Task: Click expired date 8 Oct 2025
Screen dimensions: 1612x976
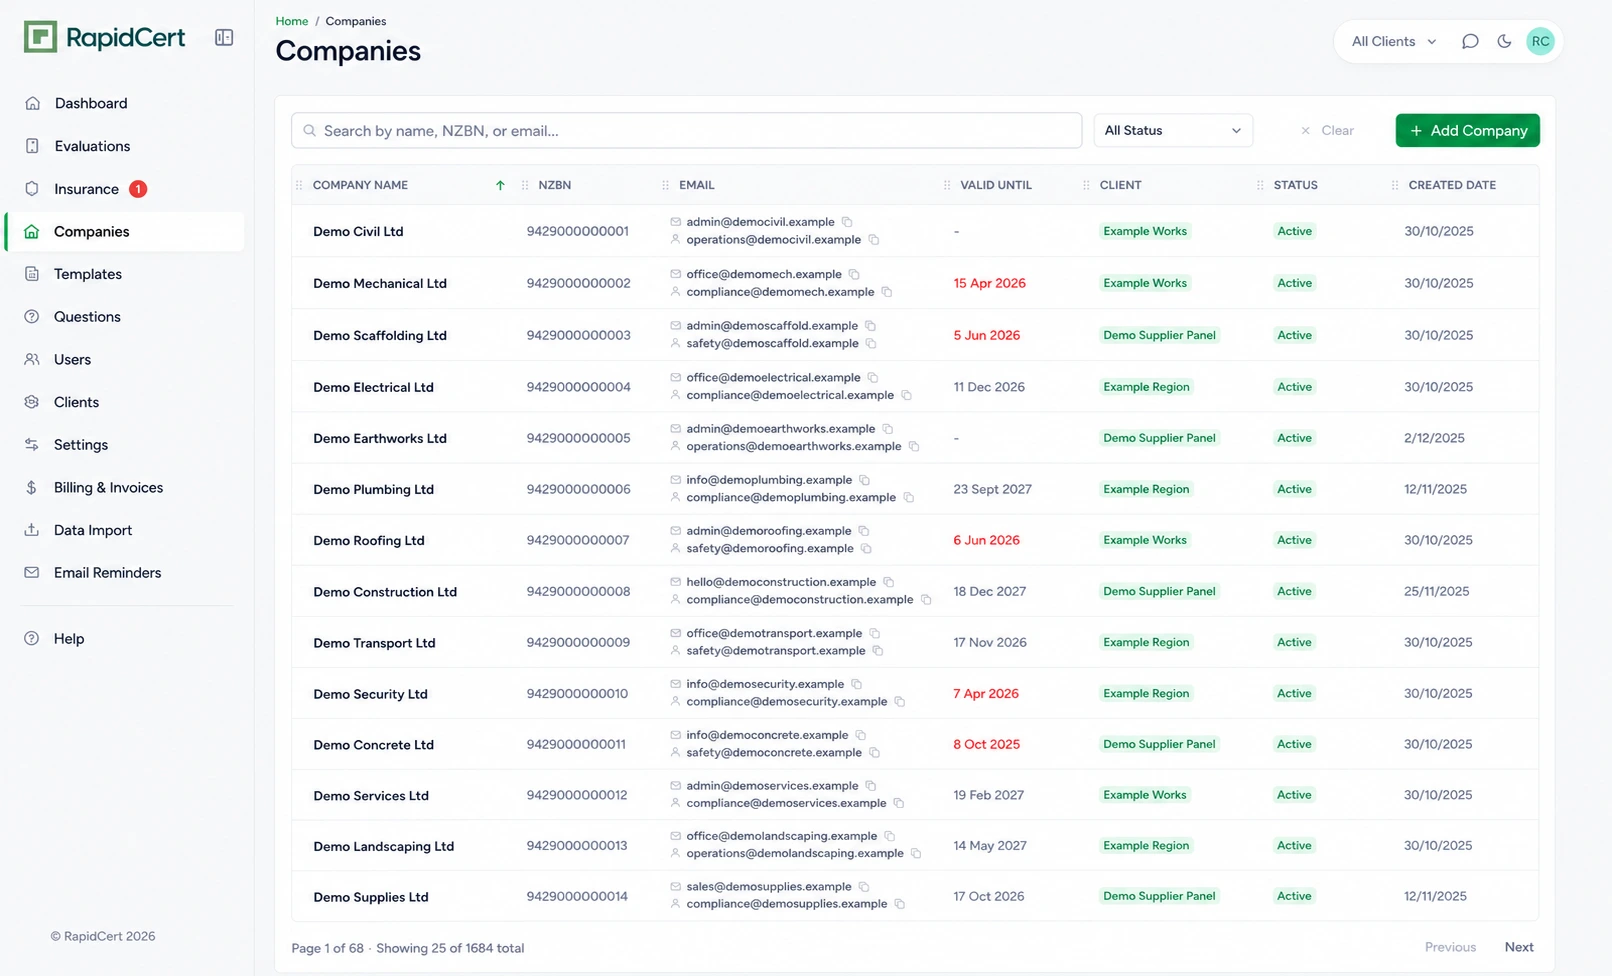Action: pyautogui.click(x=986, y=745)
